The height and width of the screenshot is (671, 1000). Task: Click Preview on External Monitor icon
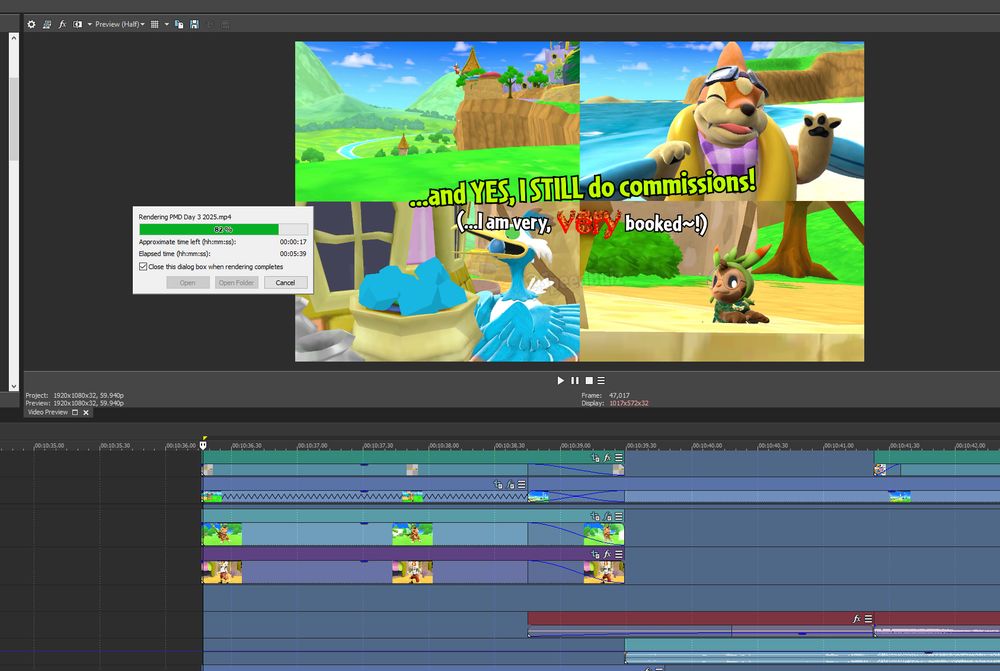[x=47, y=24]
